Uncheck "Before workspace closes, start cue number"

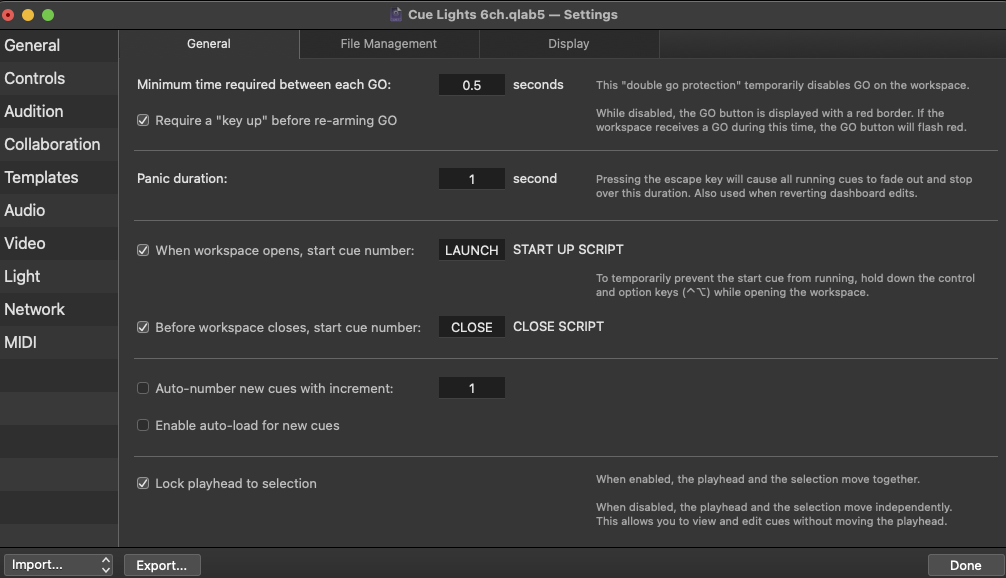point(144,326)
